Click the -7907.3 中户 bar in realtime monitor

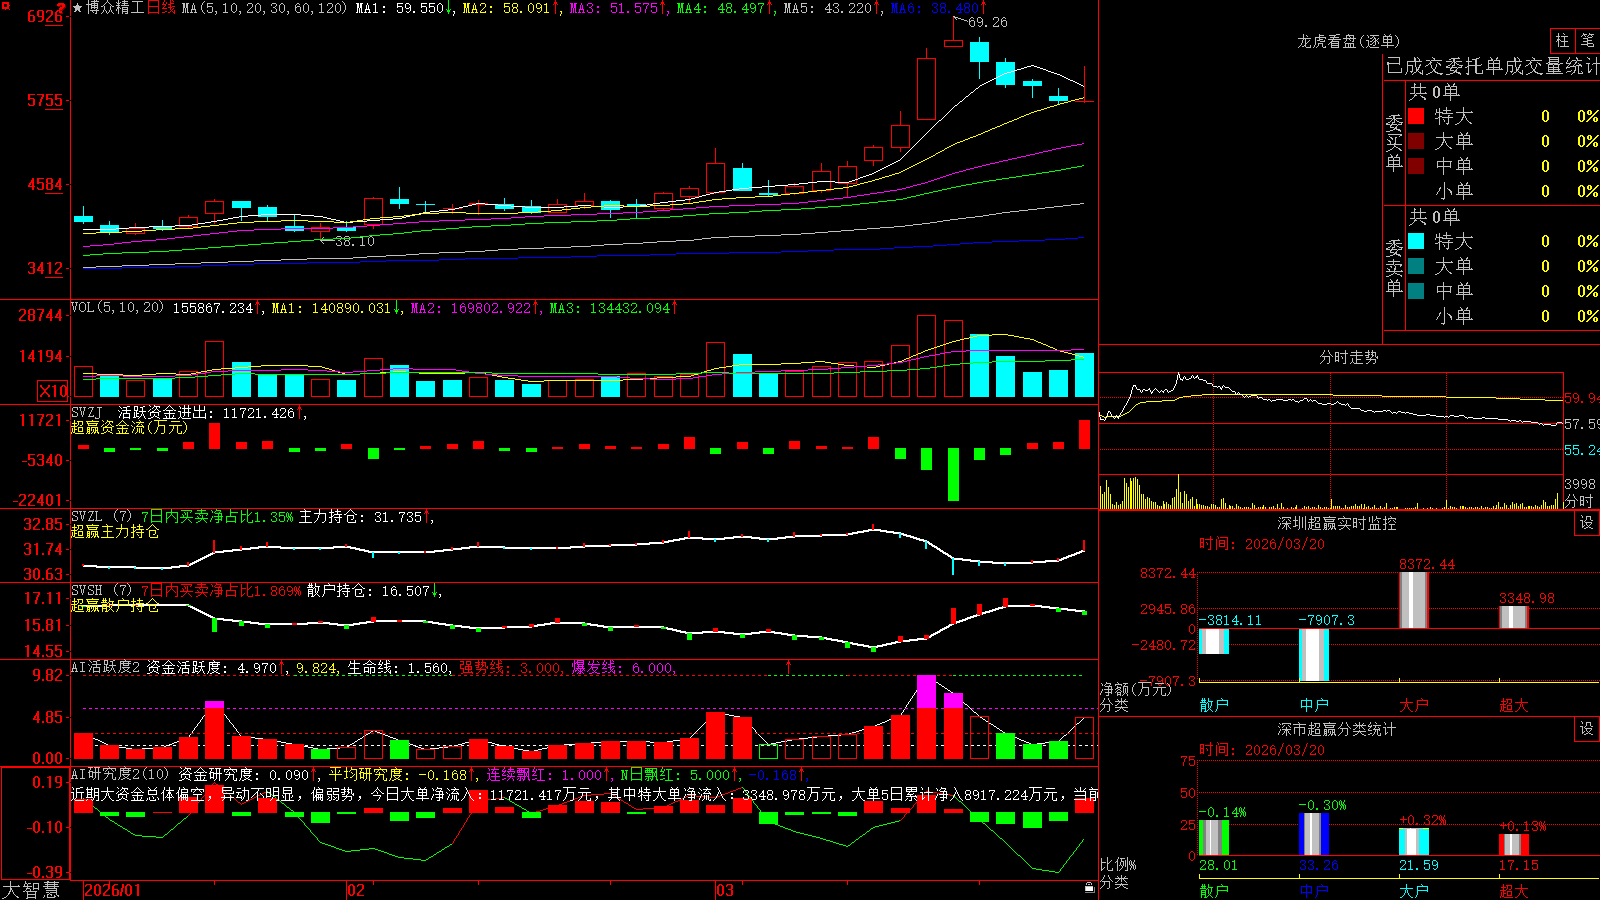[1314, 655]
